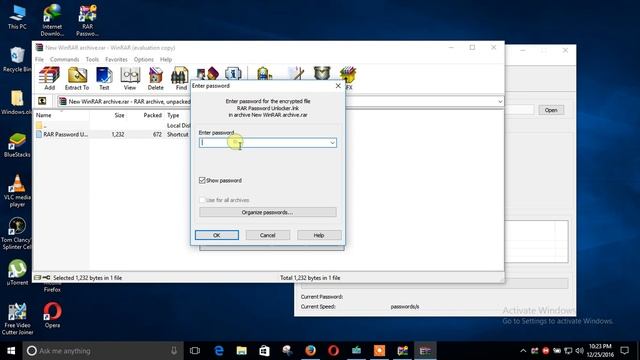Open the Action Center notification icon
The height and width of the screenshot is (360, 640).
point(624,351)
